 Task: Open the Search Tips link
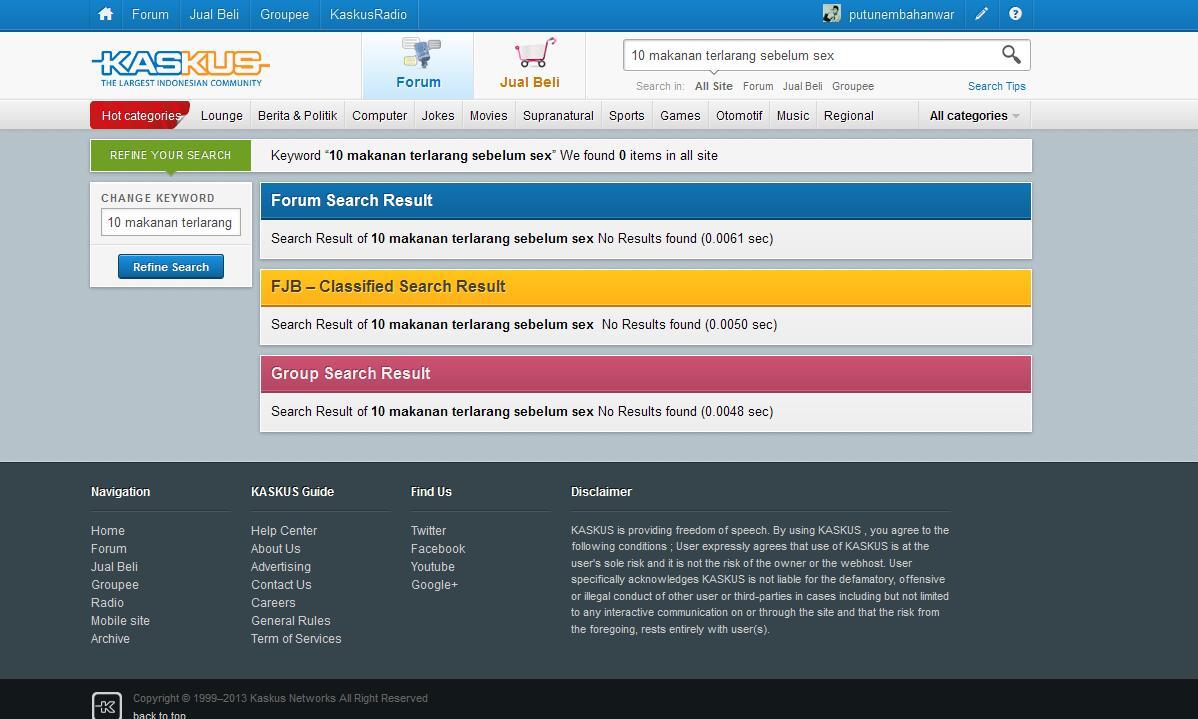click(996, 86)
